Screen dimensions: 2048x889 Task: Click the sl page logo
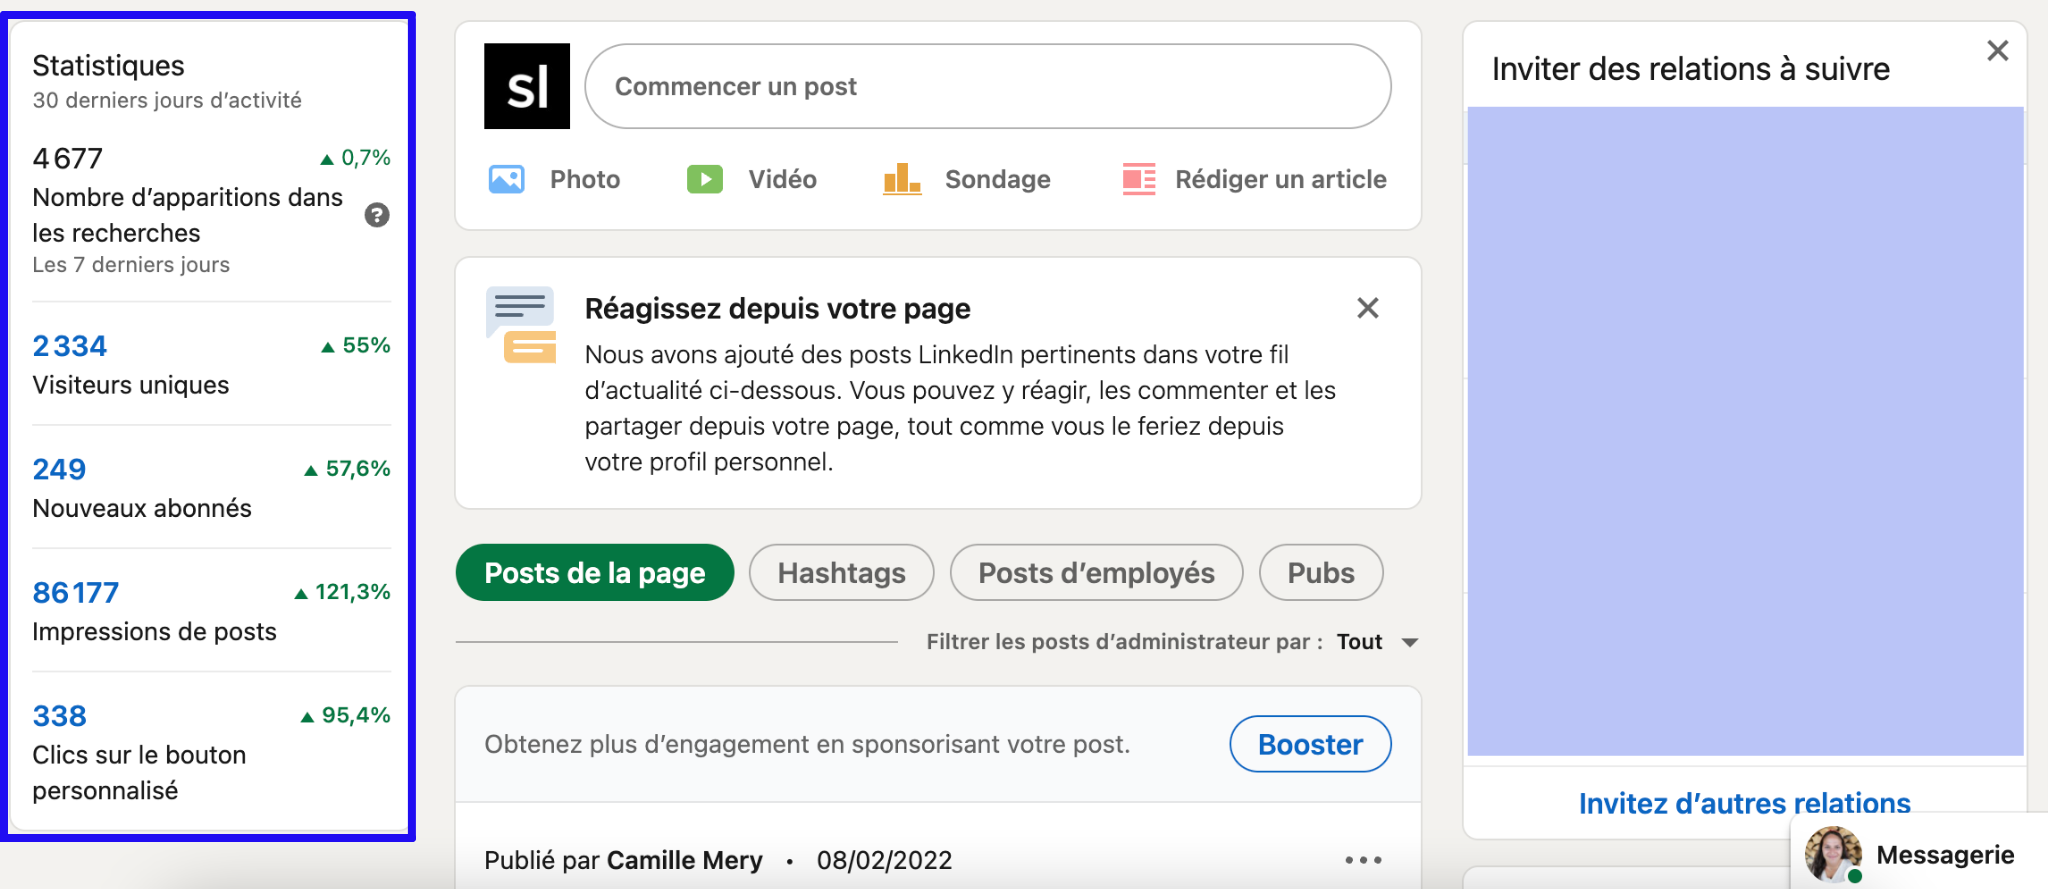pyautogui.click(x=527, y=86)
